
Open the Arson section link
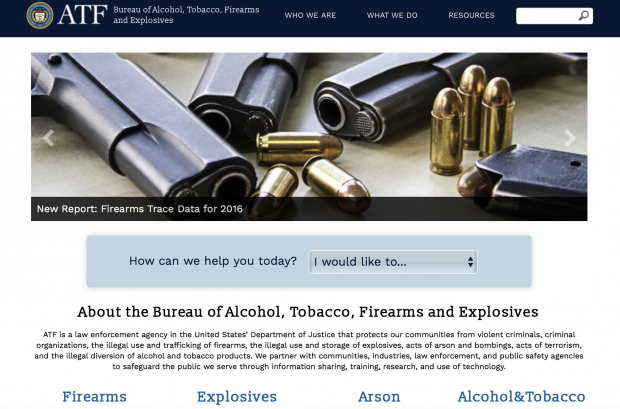click(x=379, y=397)
